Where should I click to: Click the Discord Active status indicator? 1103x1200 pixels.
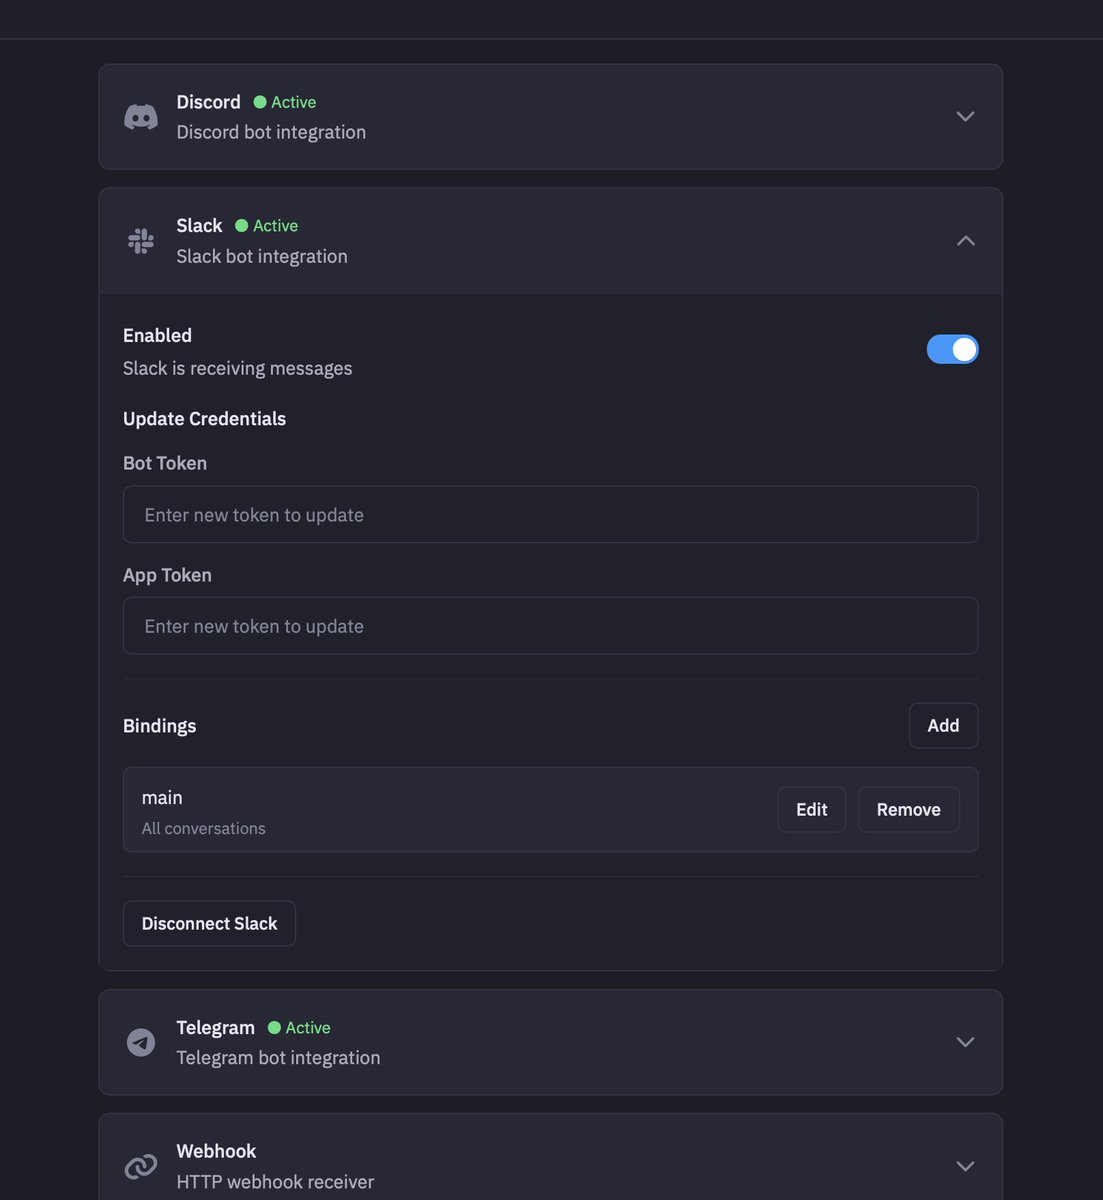285,102
